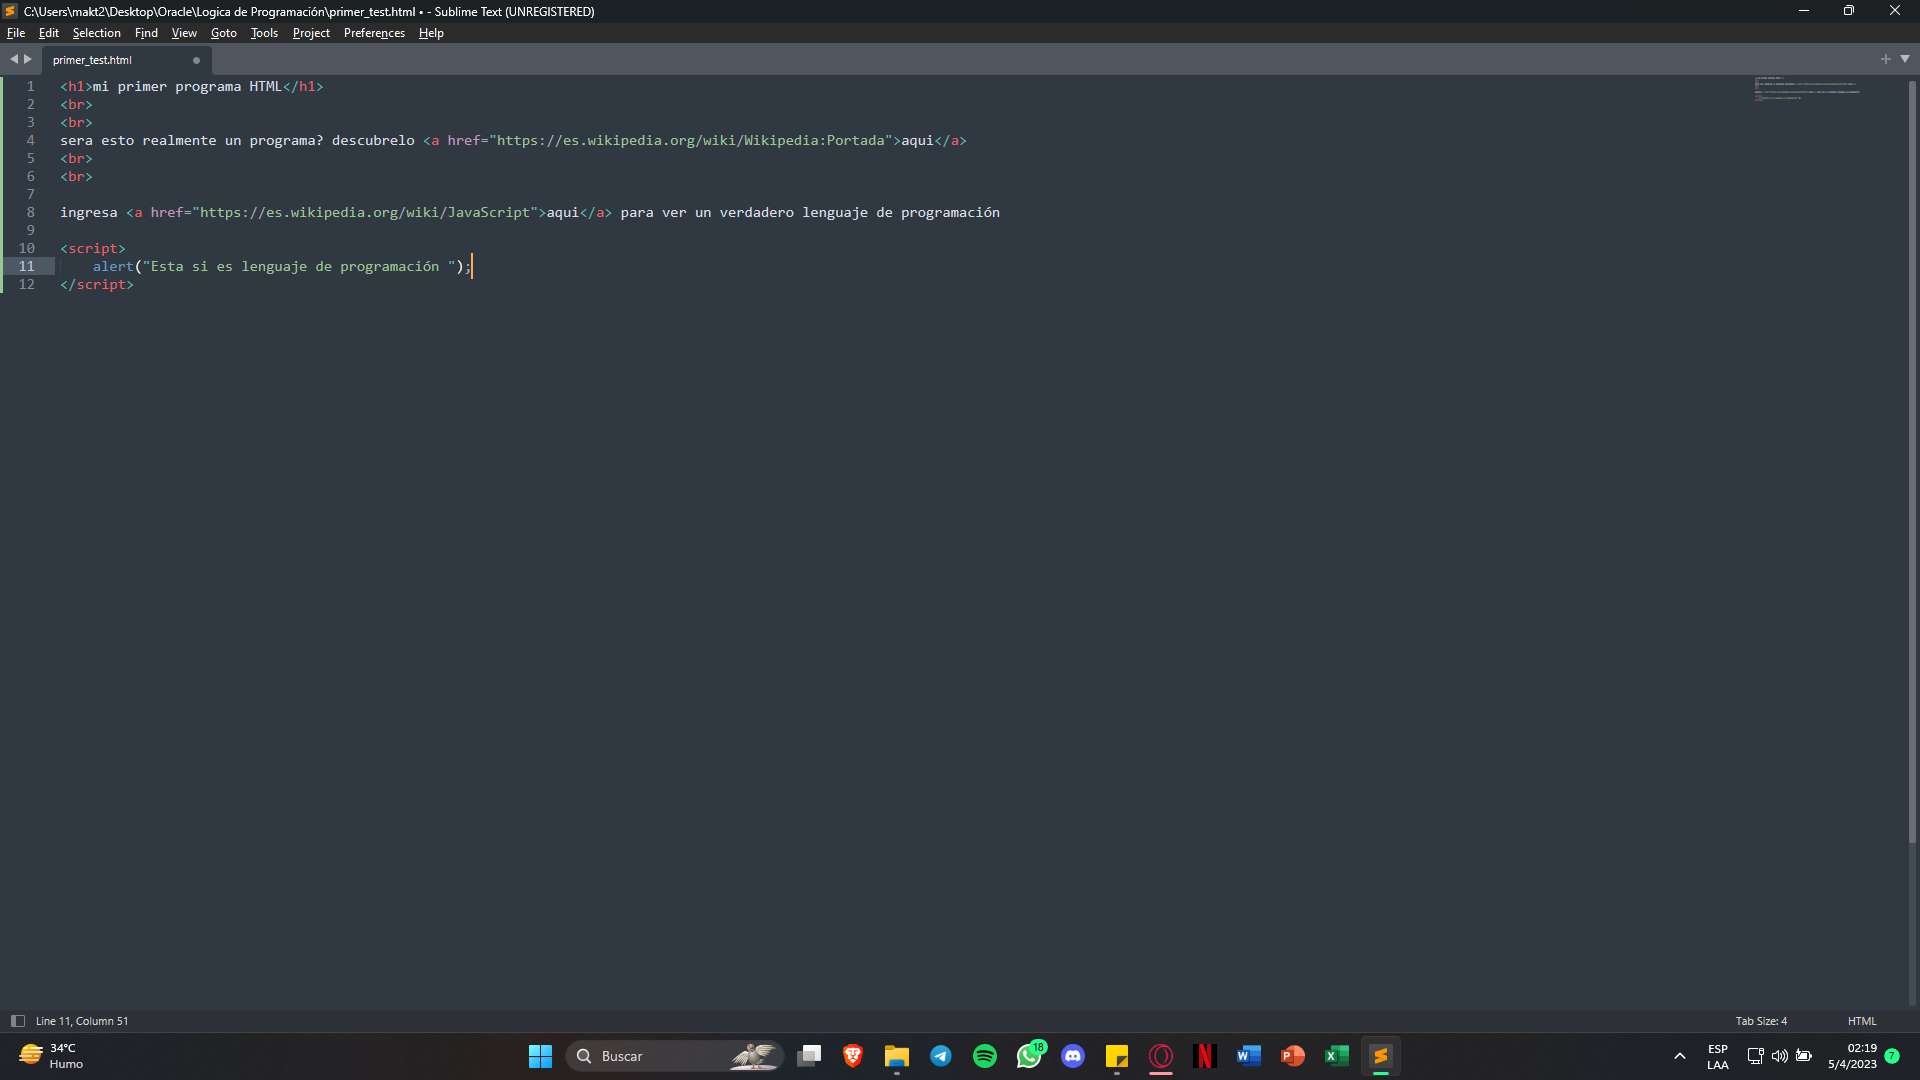Click the Line 11, Column 51 status text
This screenshot has width=1920, height=1080.
click(x=82, y=1021)
